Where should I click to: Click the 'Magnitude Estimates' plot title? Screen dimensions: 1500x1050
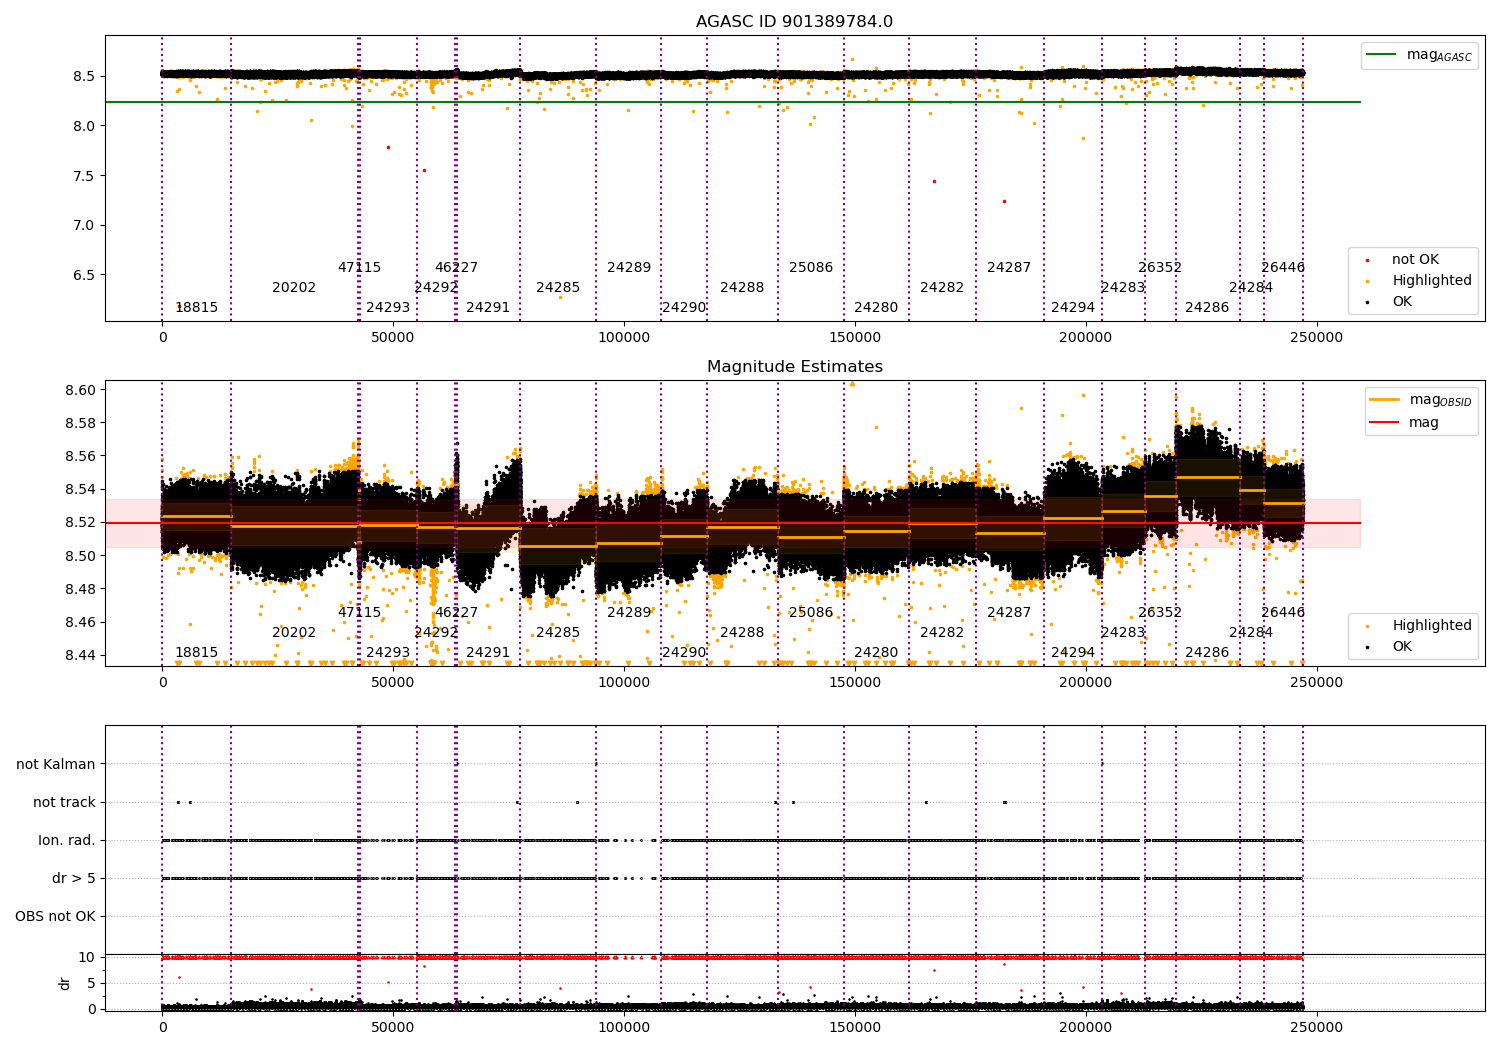795,367
